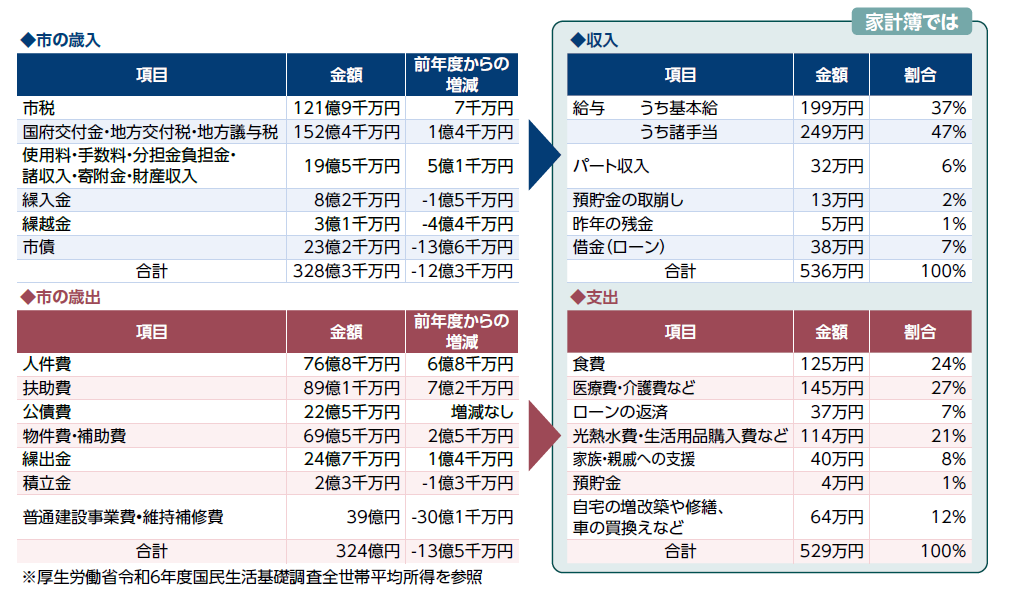Click the 市債 amount 23億2千万円
The height and width of the screenshot is (593, 1011).
coord(346,247)
